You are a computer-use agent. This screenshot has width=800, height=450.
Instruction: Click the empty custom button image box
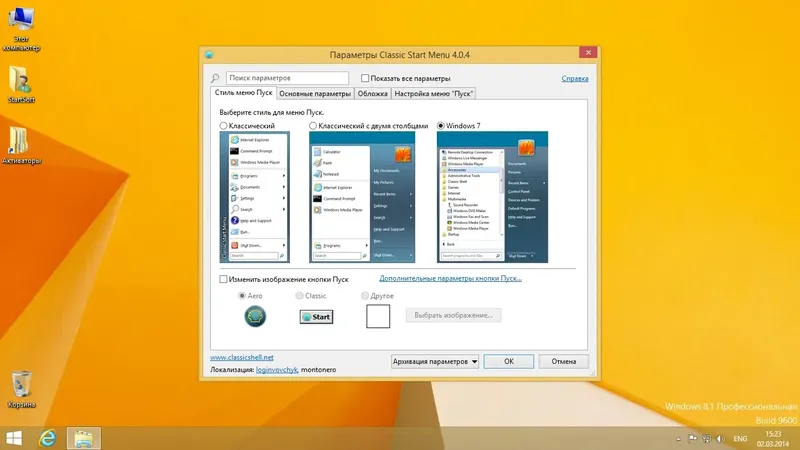(378, 316)
